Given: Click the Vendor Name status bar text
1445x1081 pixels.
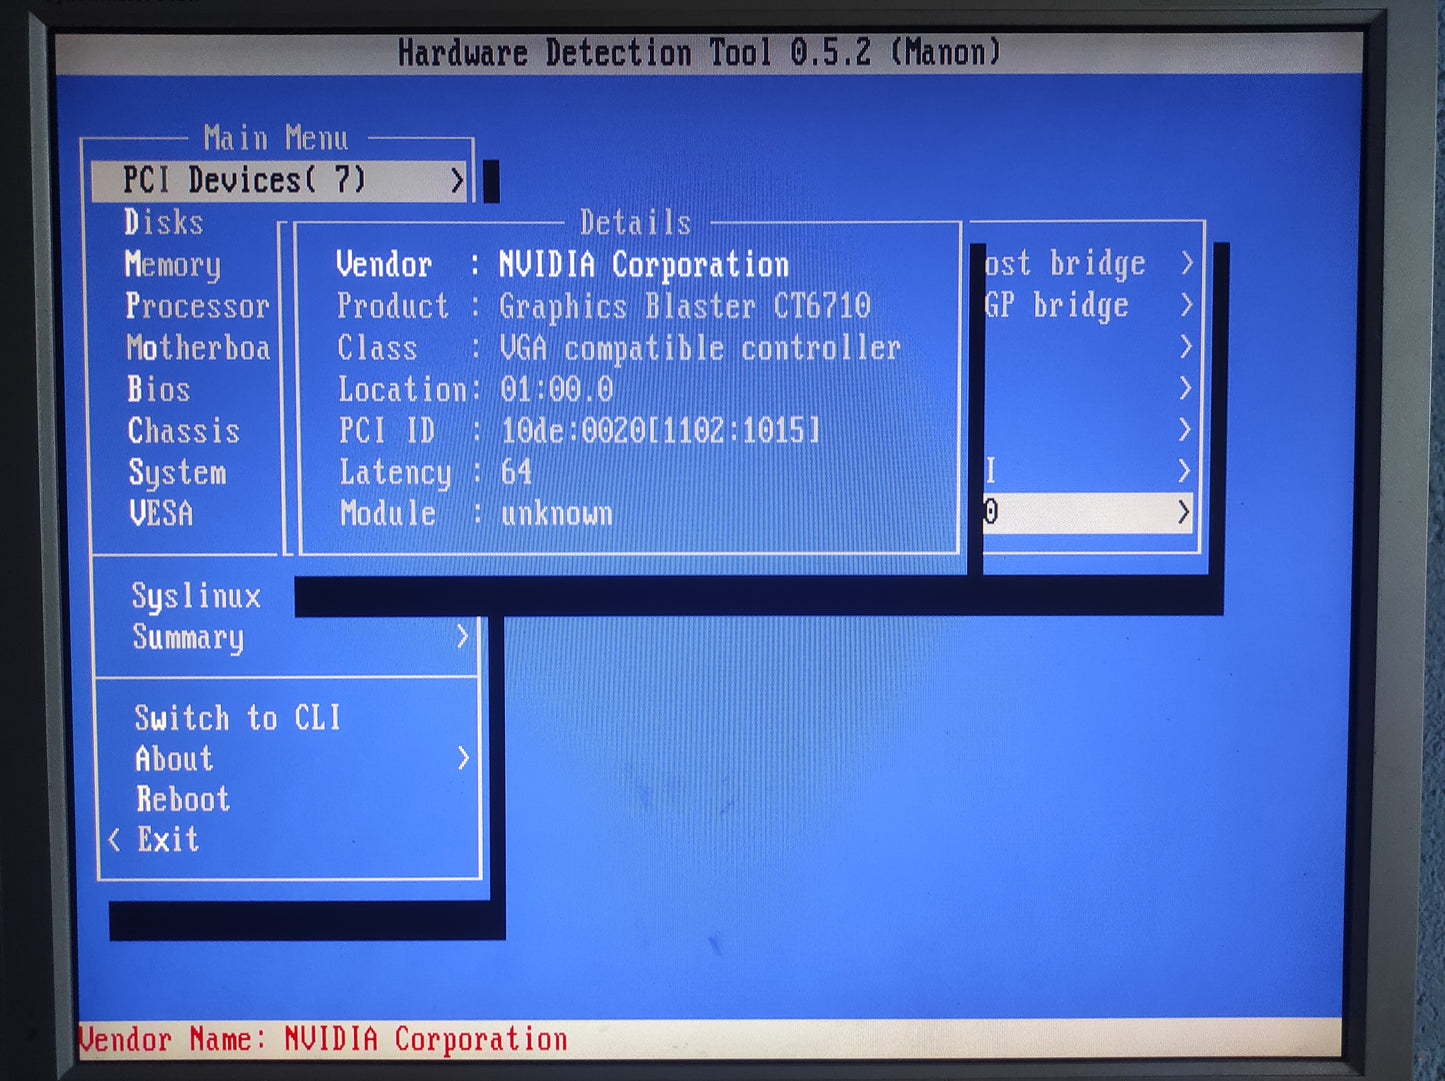Looking at the screenshot, I should pyautogui.click(x=325, y=1040).
